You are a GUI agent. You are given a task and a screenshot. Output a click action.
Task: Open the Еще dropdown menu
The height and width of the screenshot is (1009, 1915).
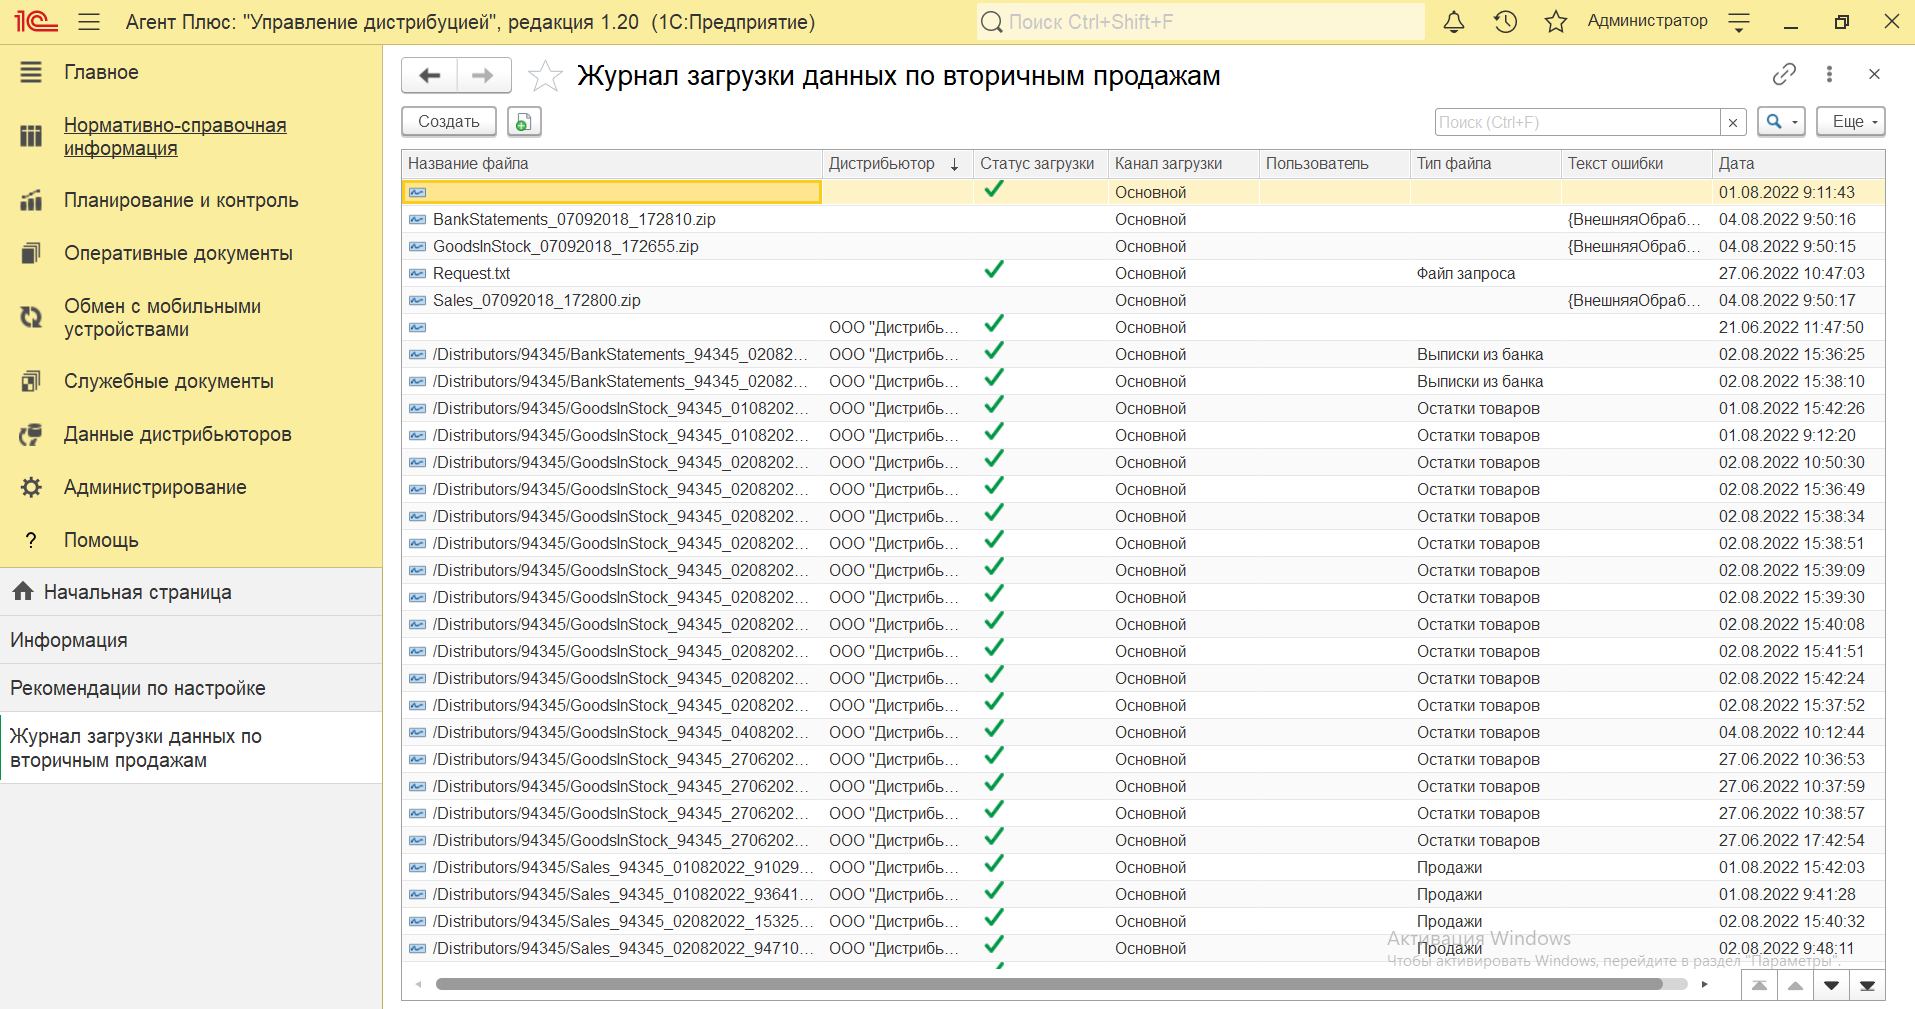tap(1851, 122)
